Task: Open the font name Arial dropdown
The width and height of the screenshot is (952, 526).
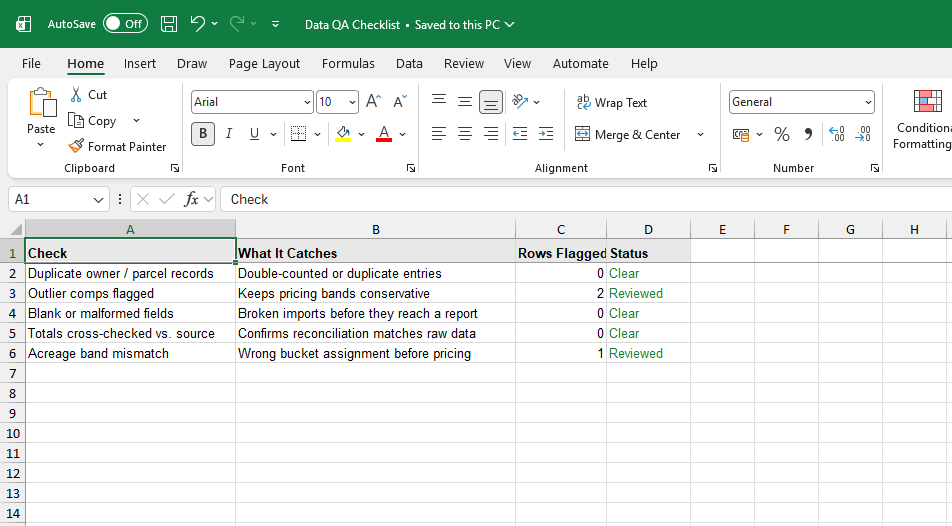Action: point(307,102)
